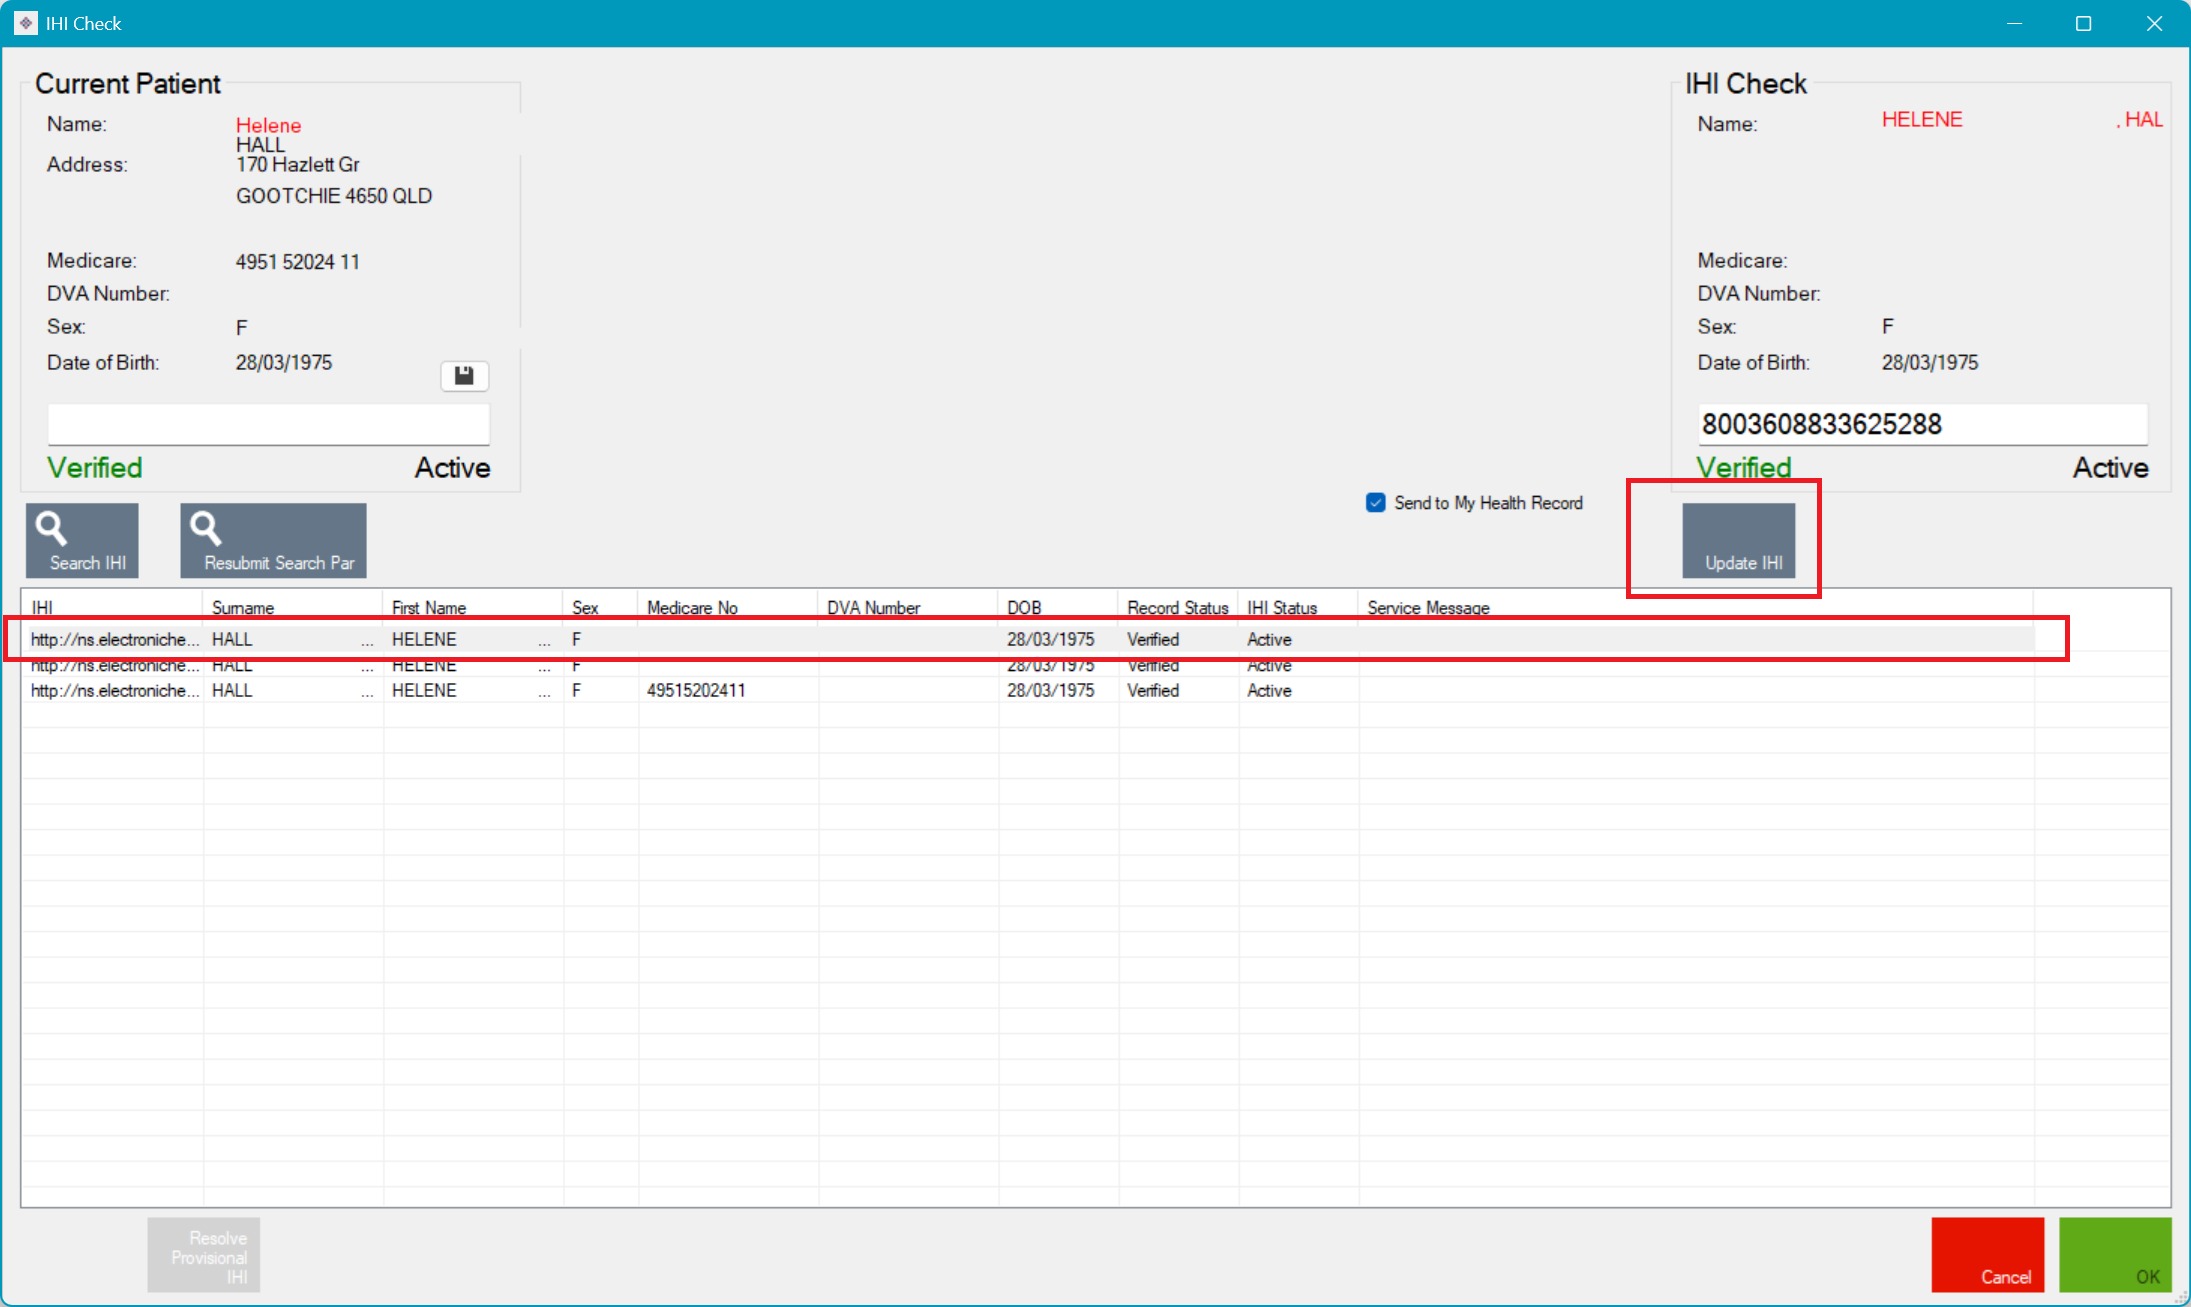
Task: Maximize the IHI Check window
Action: tap(2083, 23)
